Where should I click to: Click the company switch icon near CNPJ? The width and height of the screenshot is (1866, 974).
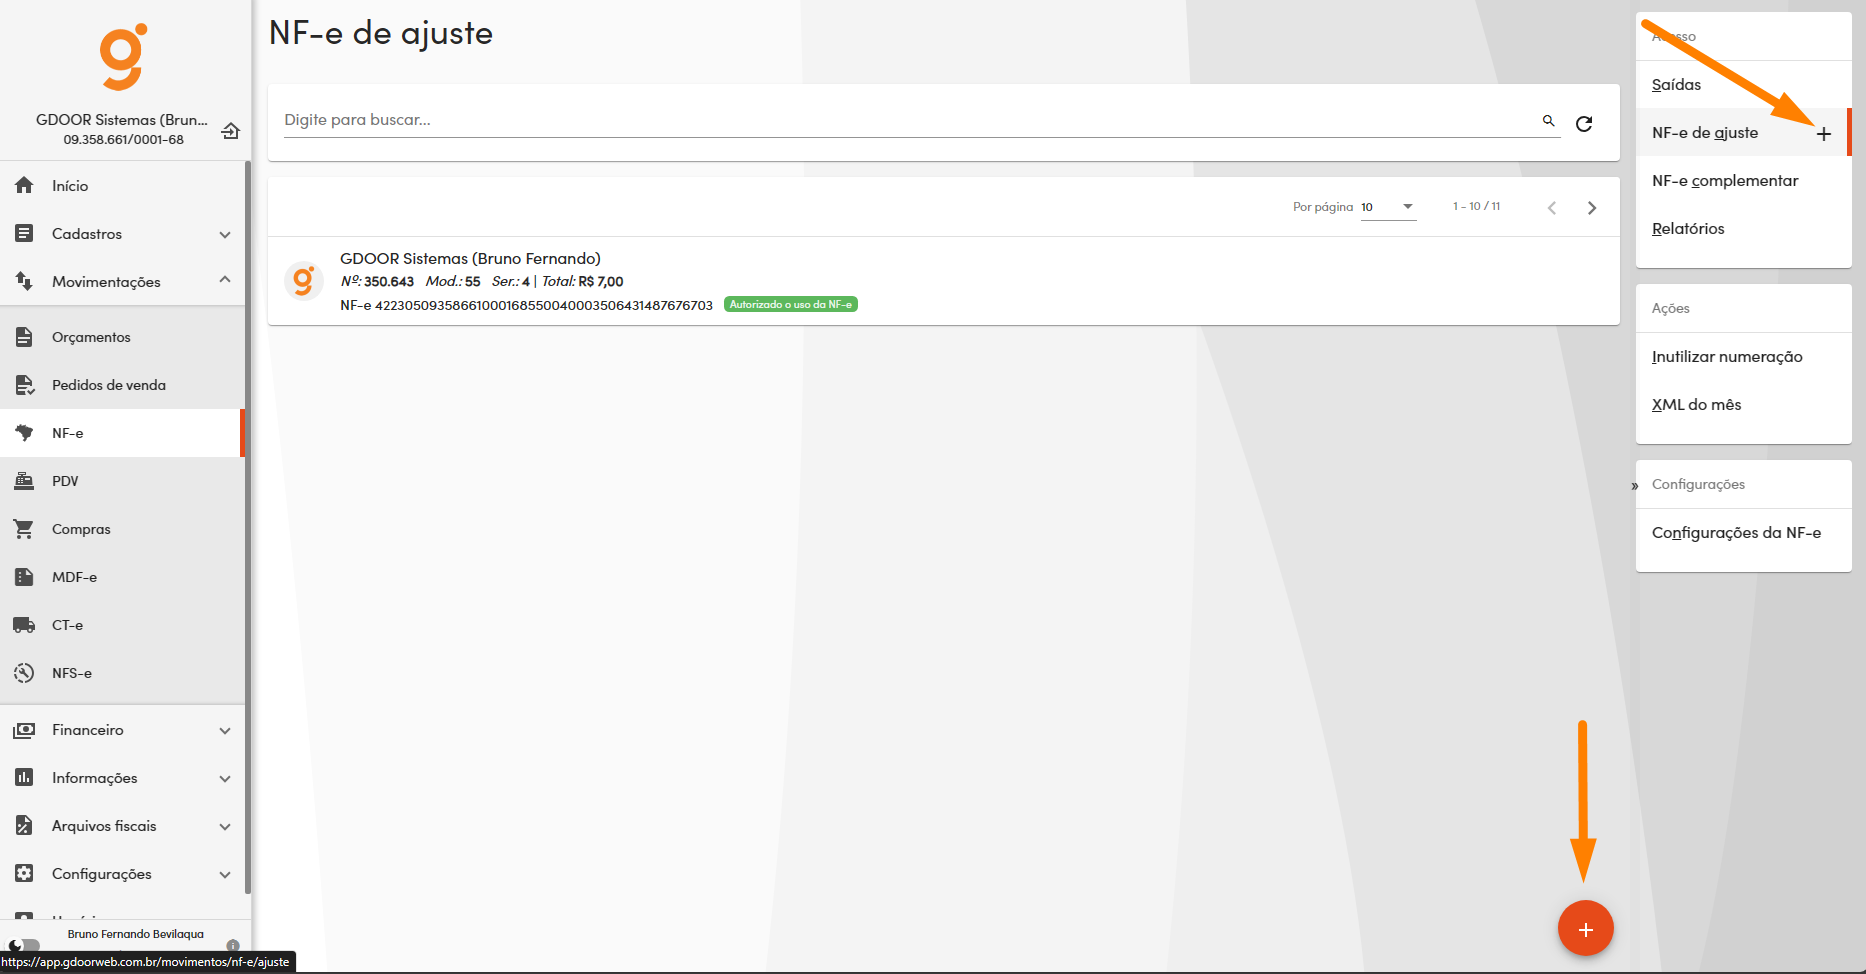click(x=230, y=131)
